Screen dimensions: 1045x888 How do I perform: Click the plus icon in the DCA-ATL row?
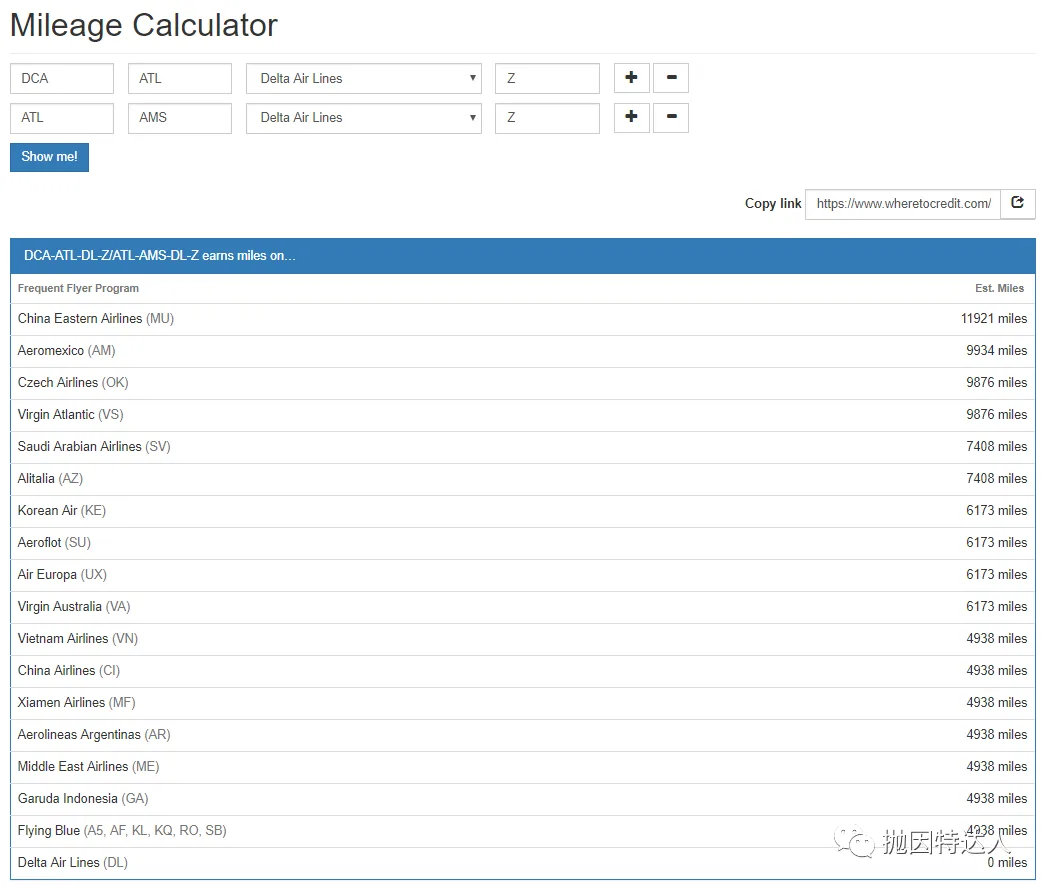[x=631, y=78]
